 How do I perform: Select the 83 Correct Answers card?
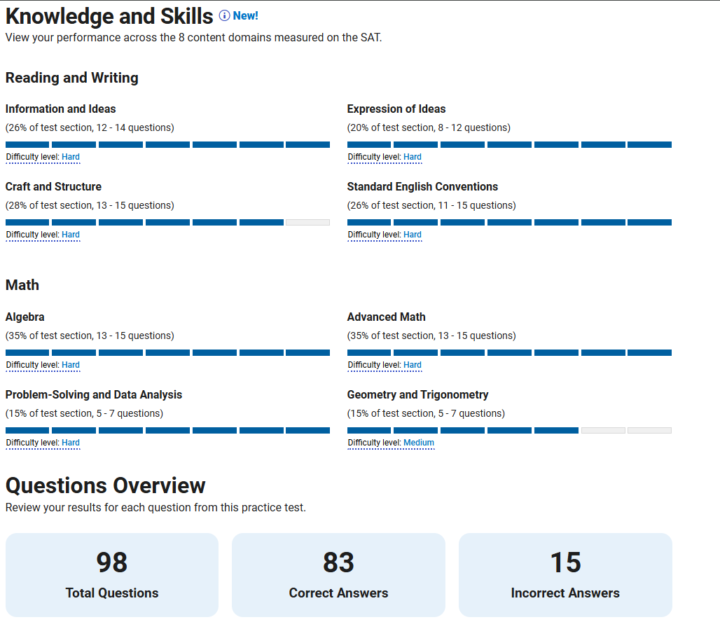point(338,574)
